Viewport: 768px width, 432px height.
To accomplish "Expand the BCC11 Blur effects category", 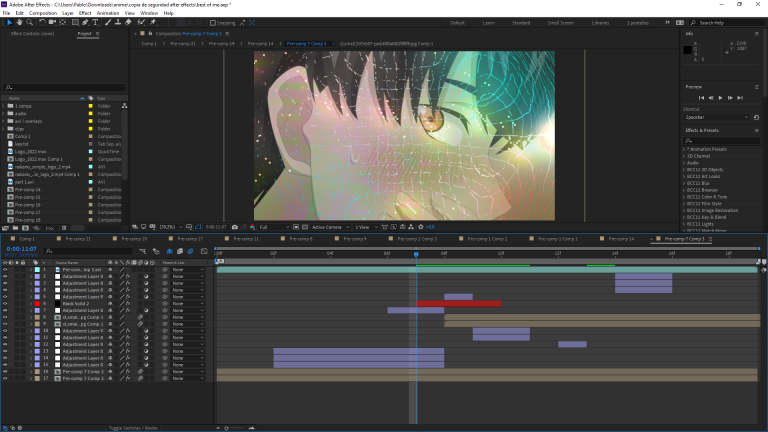I will [x=684, y=183].
